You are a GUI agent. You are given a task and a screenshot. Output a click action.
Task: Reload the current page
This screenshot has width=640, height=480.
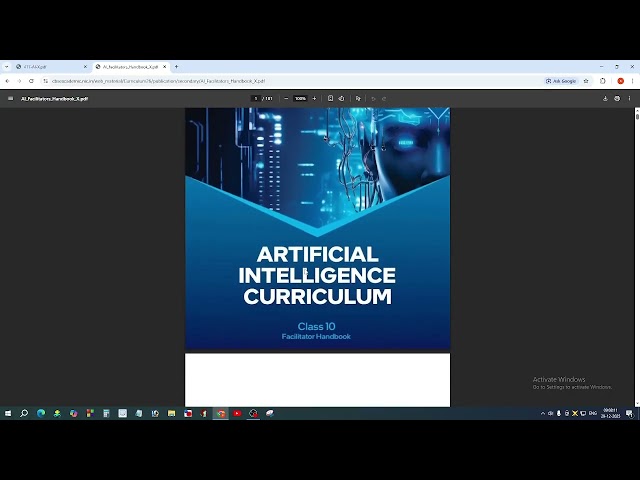[31, 81]
